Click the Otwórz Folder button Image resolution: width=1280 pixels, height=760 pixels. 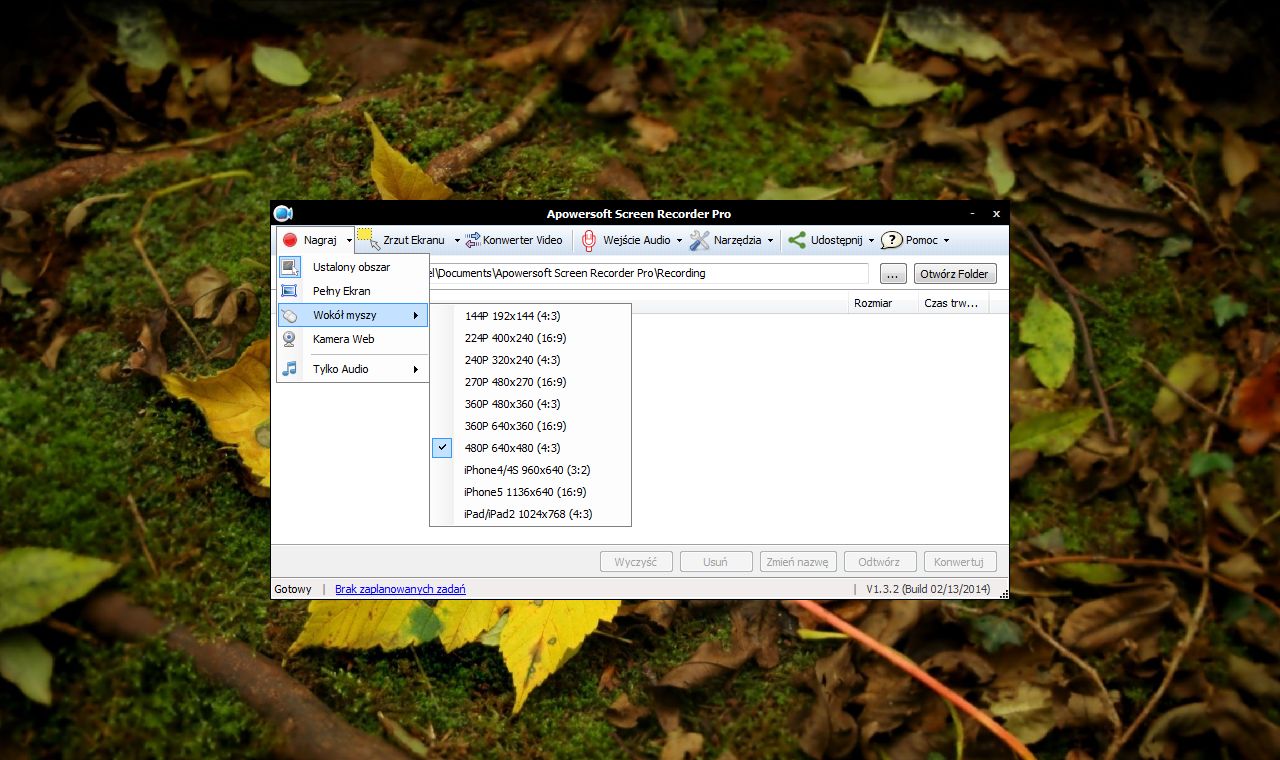pyautogui.click(x=954, y=274)
